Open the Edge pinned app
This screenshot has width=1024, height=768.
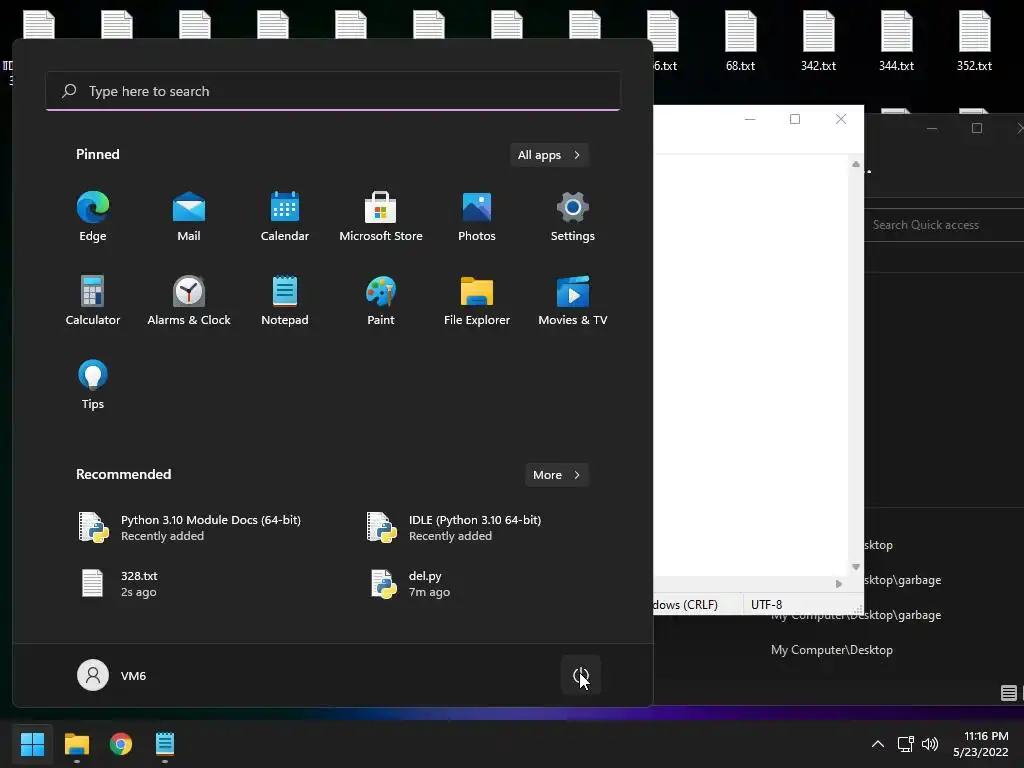93,216
